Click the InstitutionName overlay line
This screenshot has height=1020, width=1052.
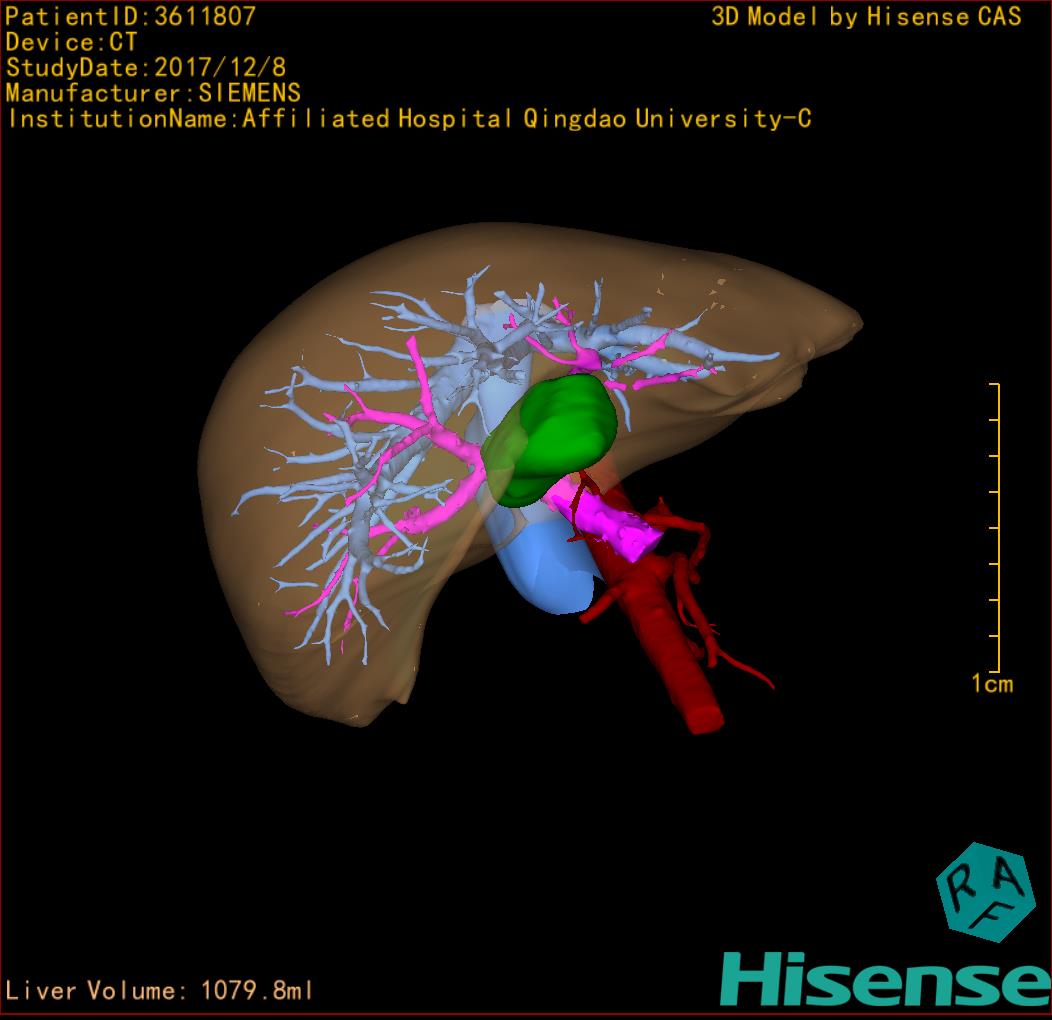[408, 119]
